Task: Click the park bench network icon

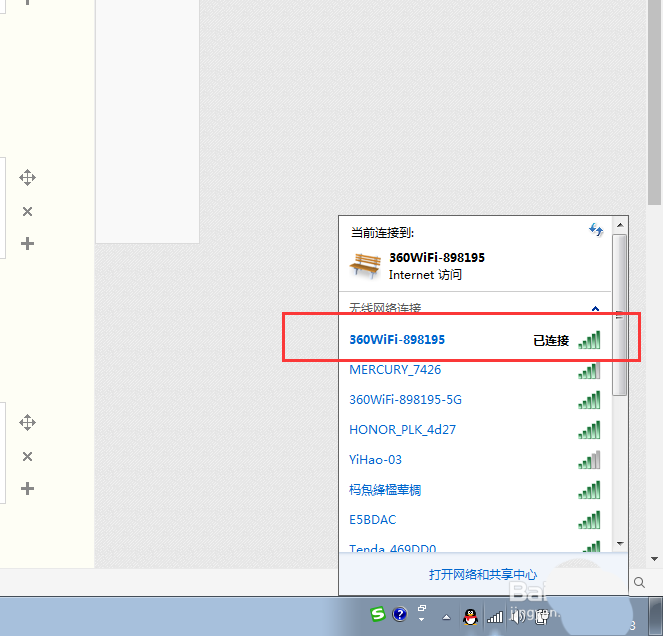Action: pyautogui.click(x=365, y=266)
